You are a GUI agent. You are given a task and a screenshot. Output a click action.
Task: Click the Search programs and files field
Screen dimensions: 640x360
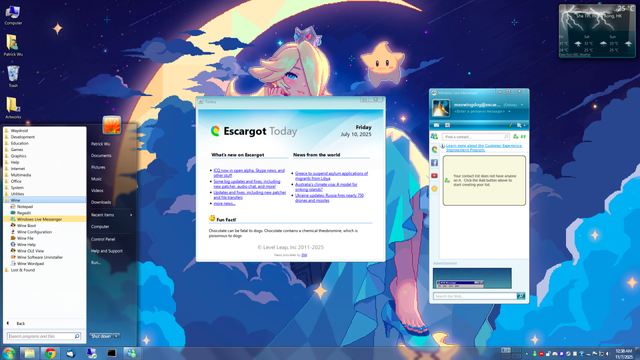click(x=44, y=336)
